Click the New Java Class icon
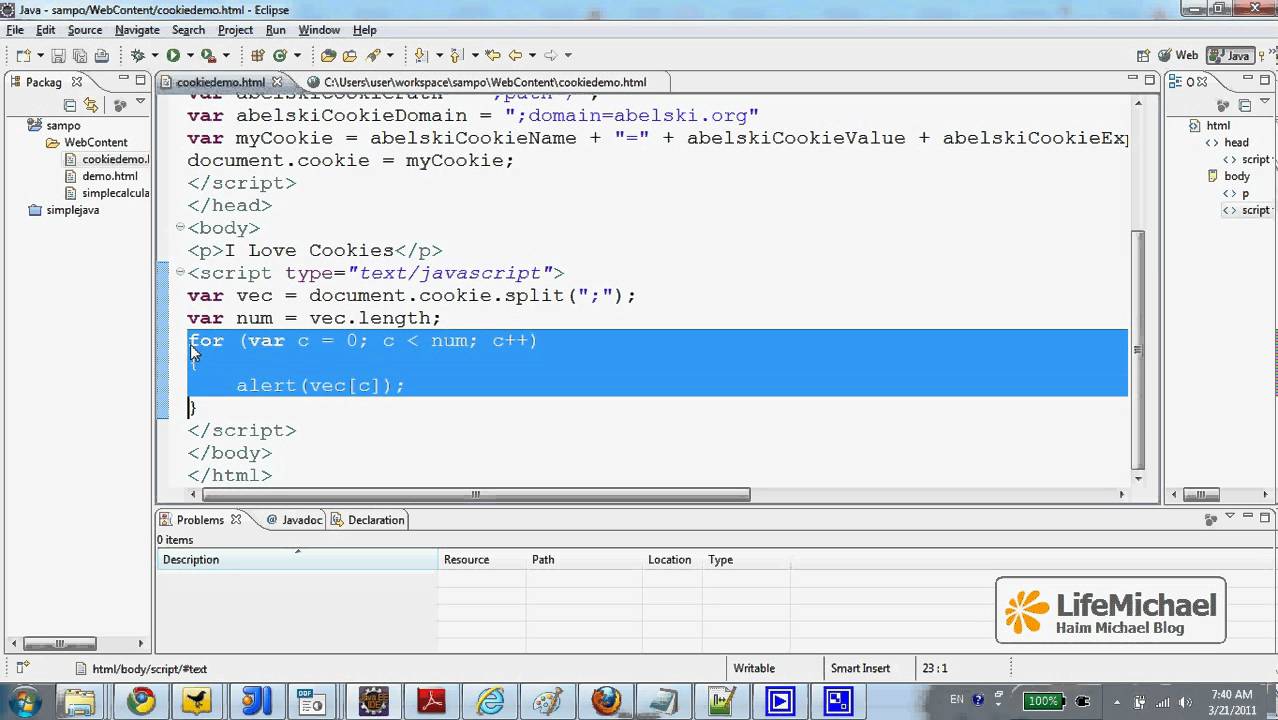Viewport: 1278px width, 720px height. 280,56
